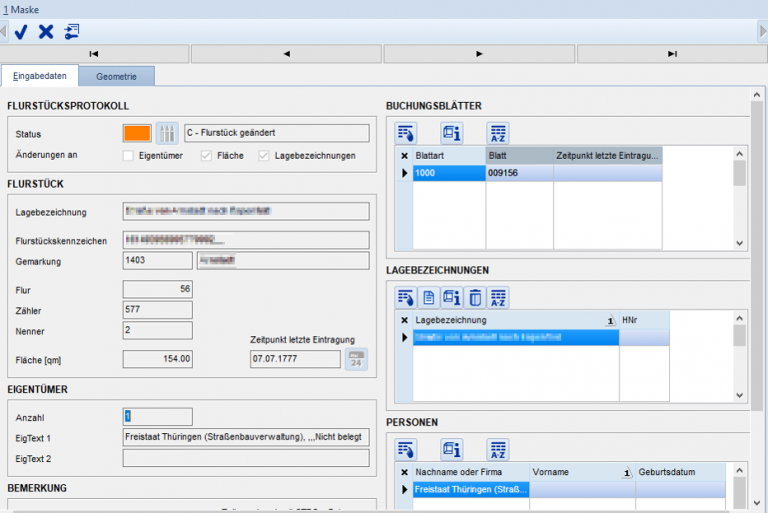The width and height of the screenshot is (768, 513).
Task: Click the Blattart column header
Action: click(x=449, y=156)
